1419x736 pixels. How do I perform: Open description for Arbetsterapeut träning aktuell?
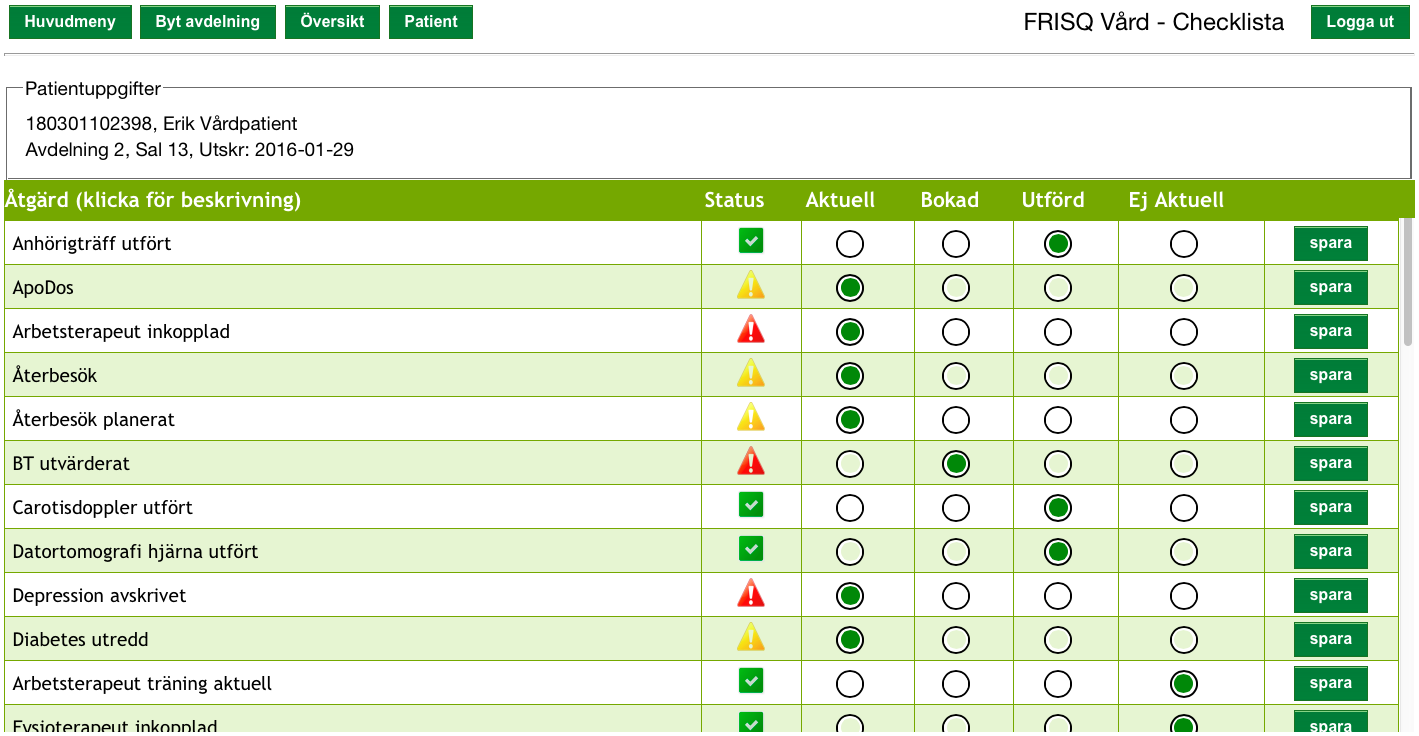pyautogui.click(x=142, y=683)
